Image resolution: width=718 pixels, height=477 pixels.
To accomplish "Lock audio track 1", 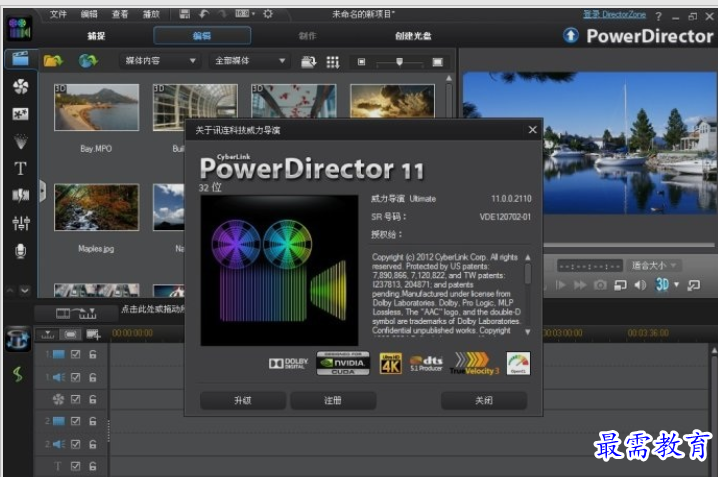I will click(92, 377).
